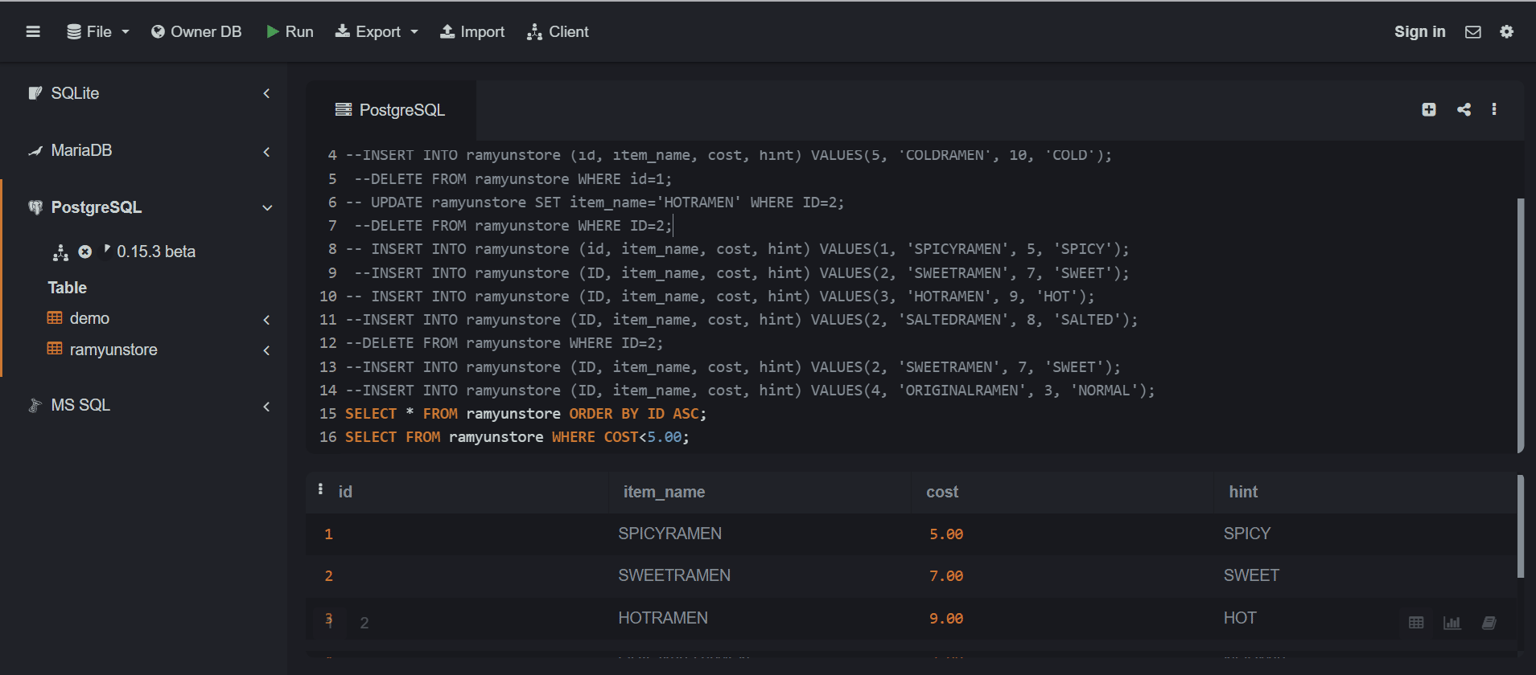Click the SQL editor vertical scrollbar
This screenshot has width=1536, height=675.
[x=1520, y=323]
